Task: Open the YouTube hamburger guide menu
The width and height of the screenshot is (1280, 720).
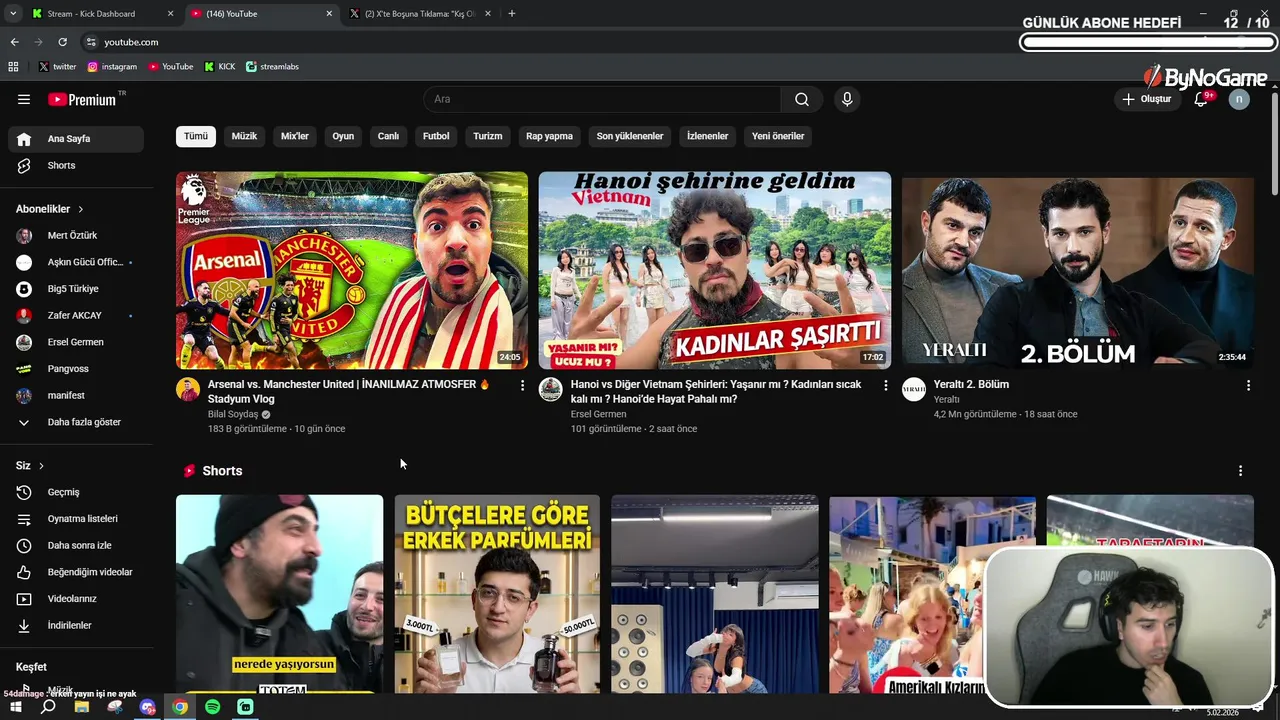Action: 24,99
